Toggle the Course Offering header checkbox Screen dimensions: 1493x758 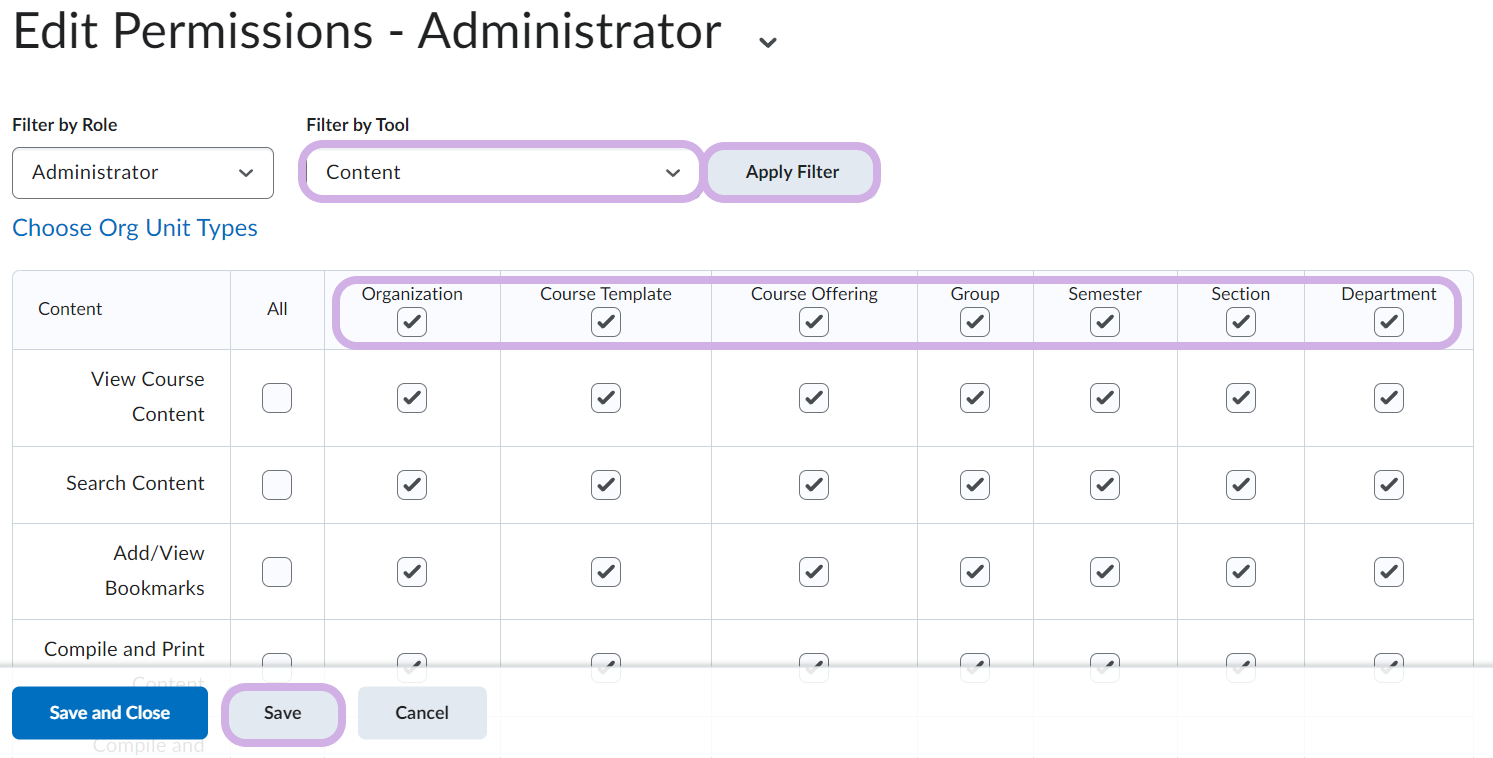(814, 322)
